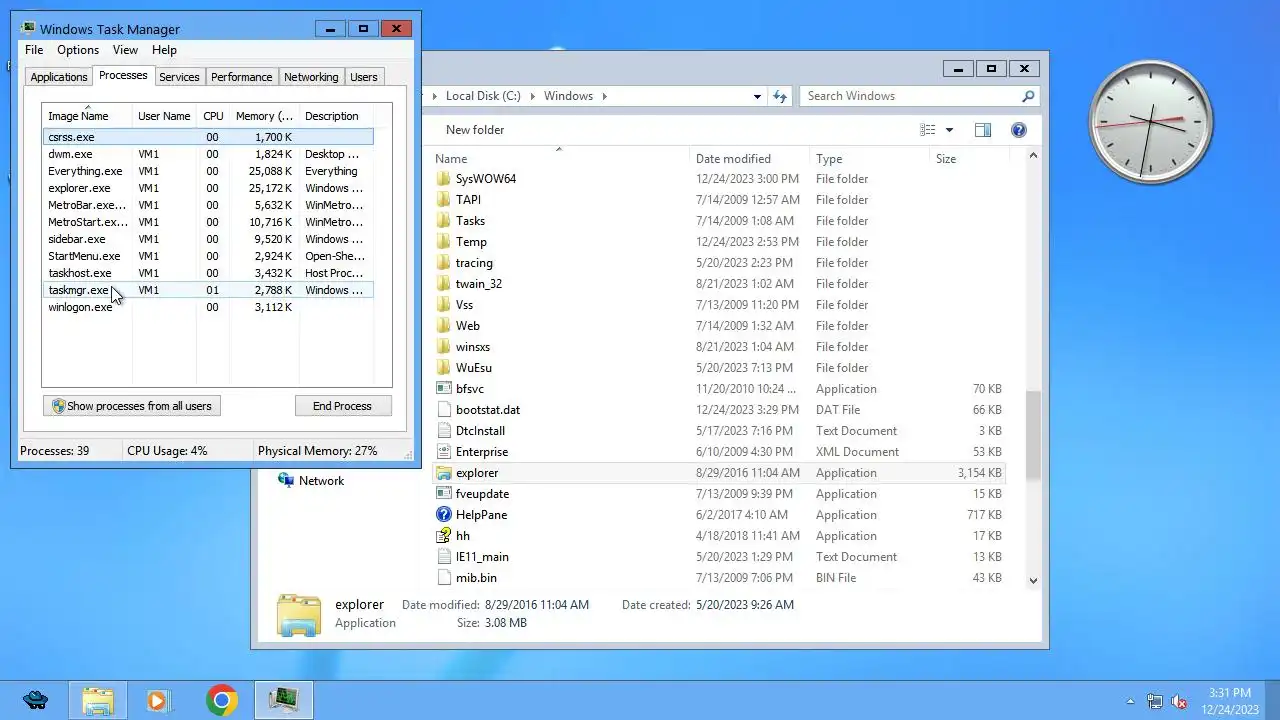
Task: Switch to the Users tab
Action: (x=364, y=77)
